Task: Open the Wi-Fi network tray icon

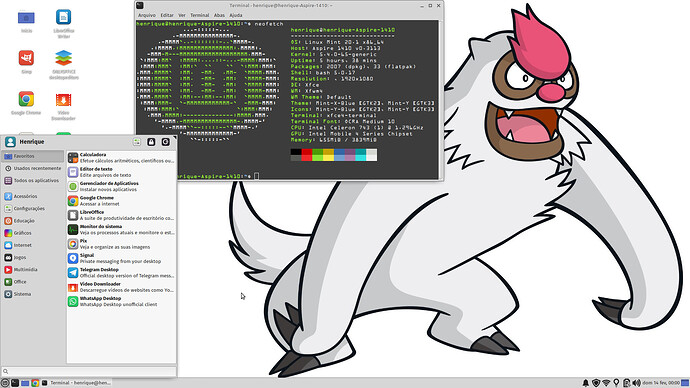Action: [x=606, y=383]
